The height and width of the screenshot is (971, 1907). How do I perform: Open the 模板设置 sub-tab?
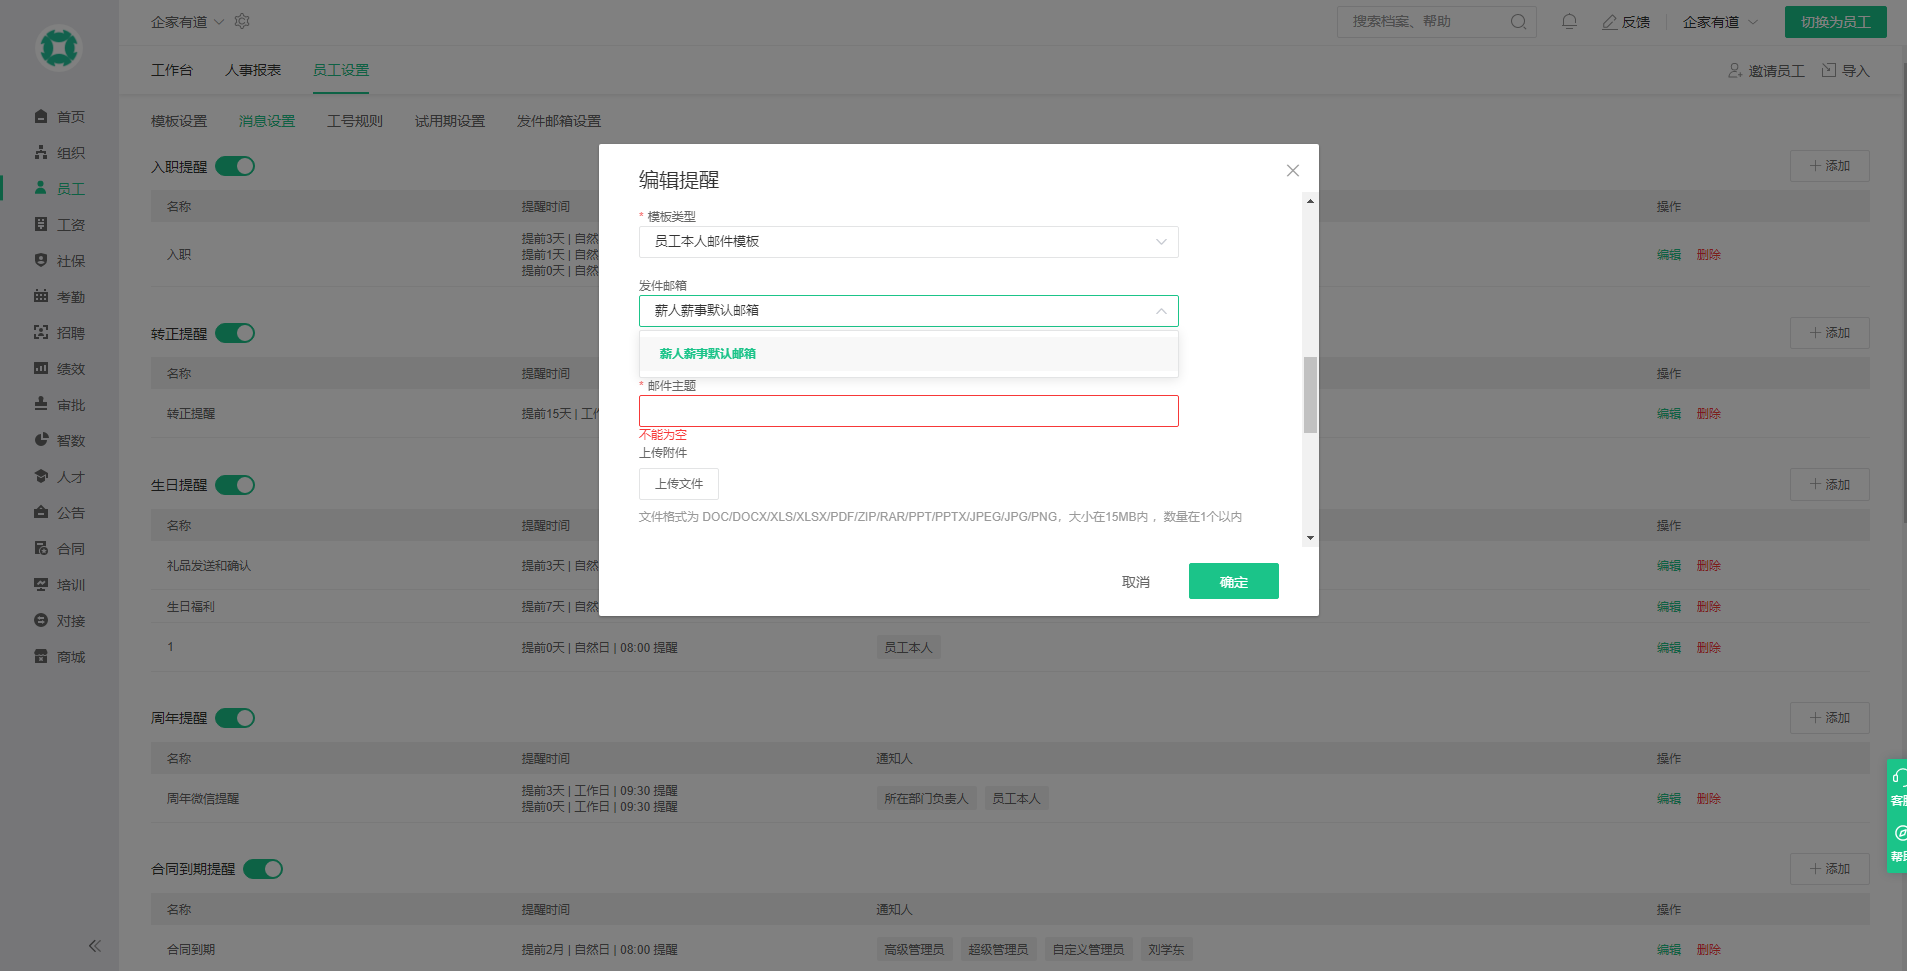pos(179,121)
